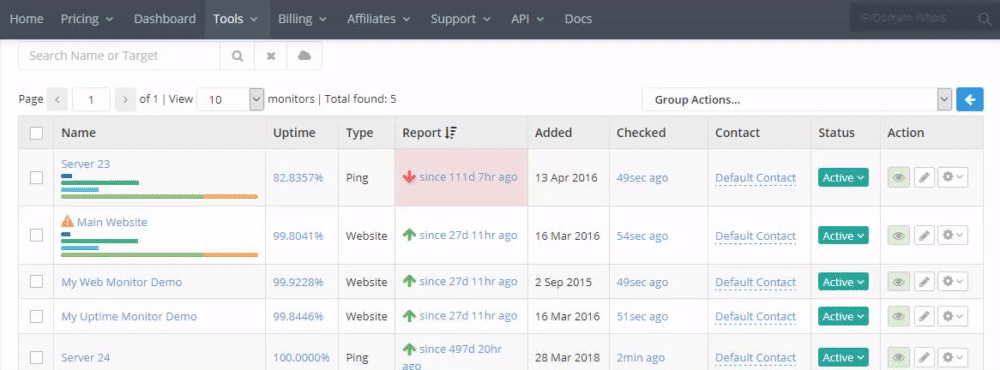Edit My Web Monitor Demo pencil icon

tap(924, 282)
